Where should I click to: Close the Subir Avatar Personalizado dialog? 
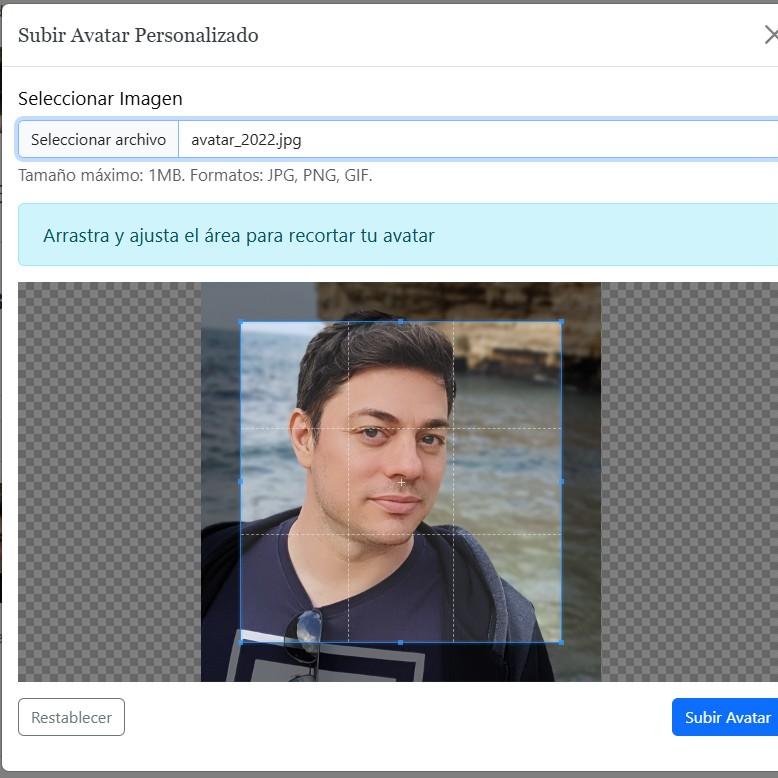[771, 35]
